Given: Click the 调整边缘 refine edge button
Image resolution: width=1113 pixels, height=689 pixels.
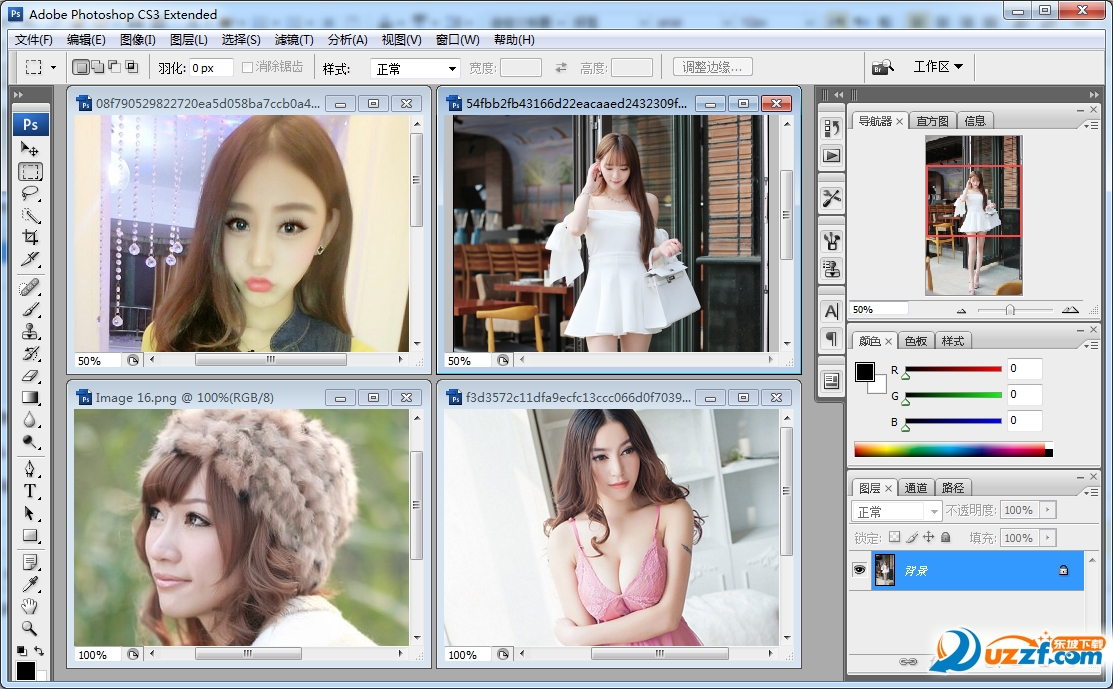Looking at the screenshot, I should [712, 67].
